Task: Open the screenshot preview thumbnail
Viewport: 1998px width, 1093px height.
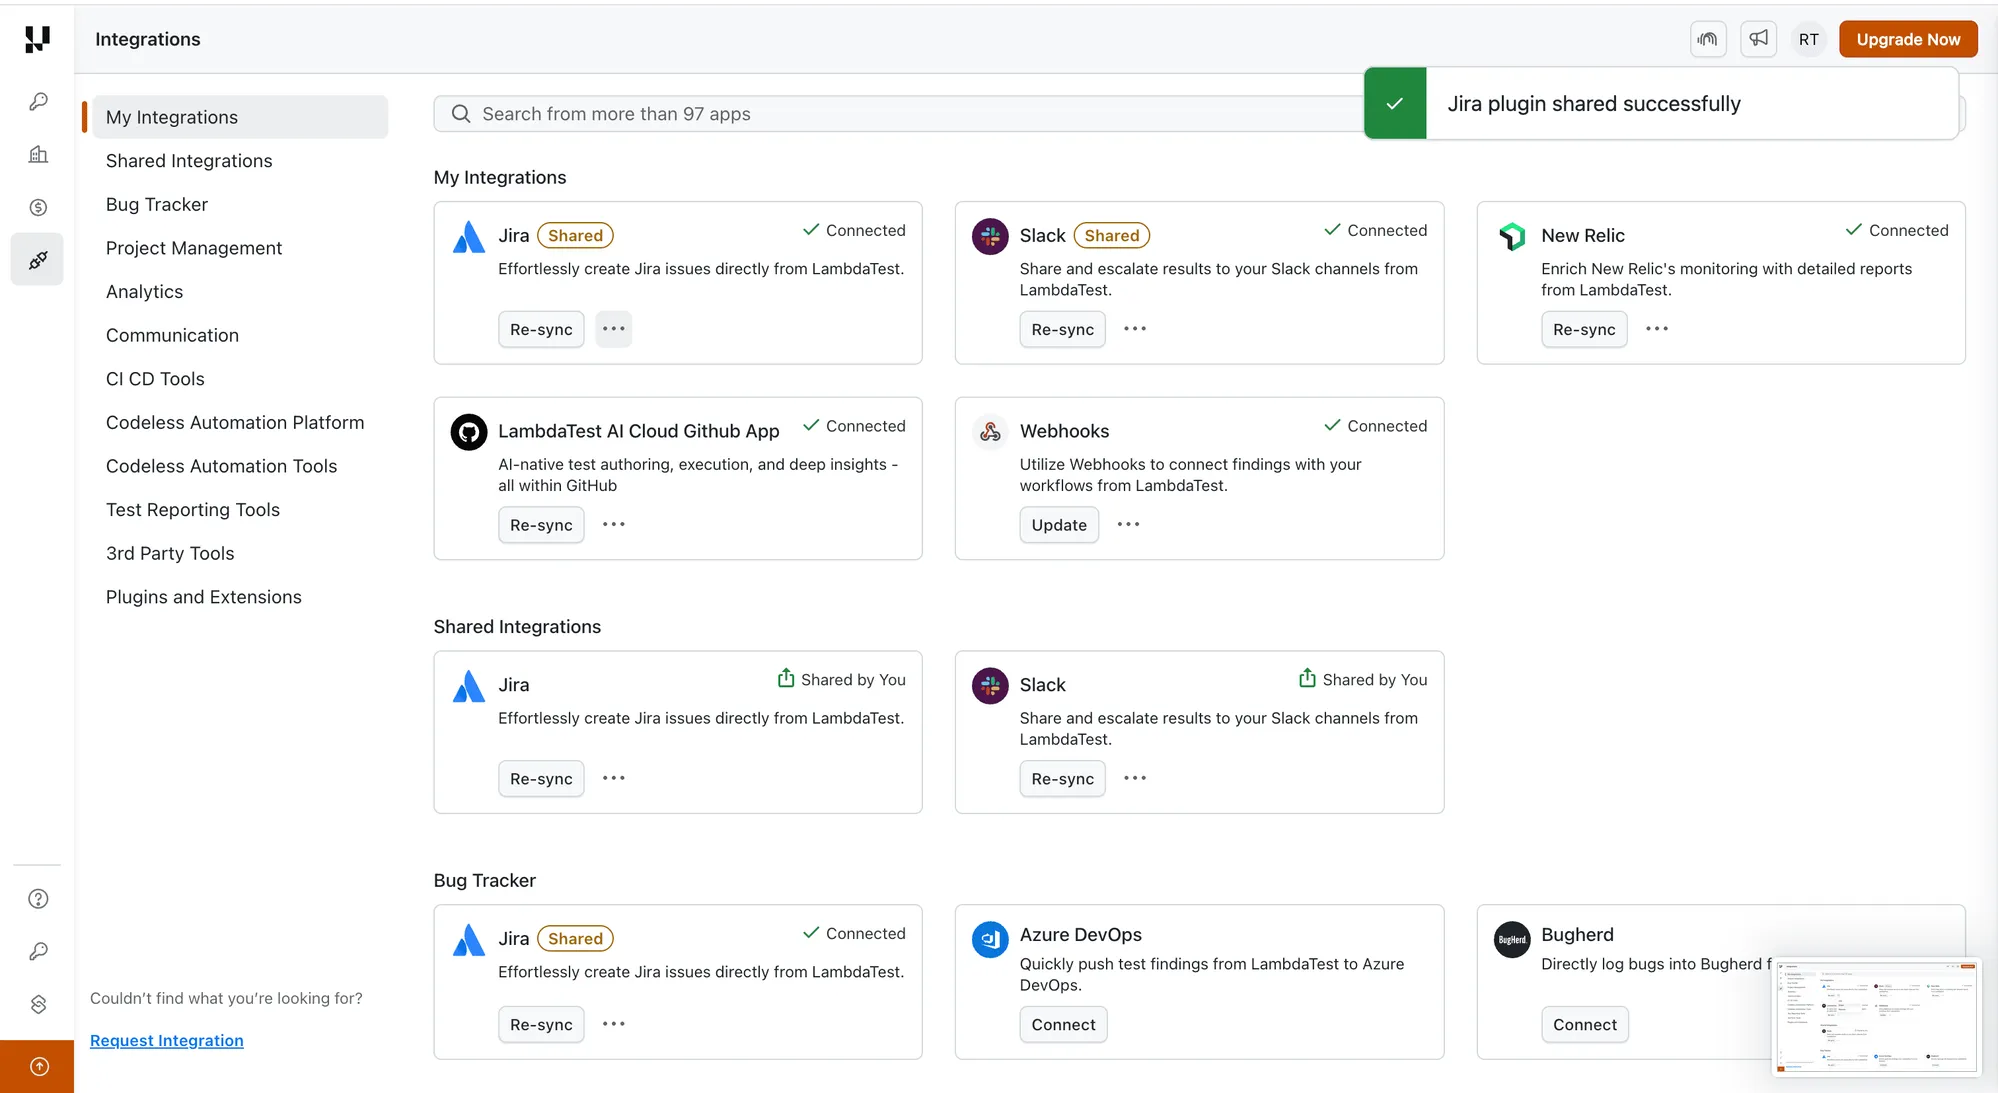Action: (x=1876, y=1016)
